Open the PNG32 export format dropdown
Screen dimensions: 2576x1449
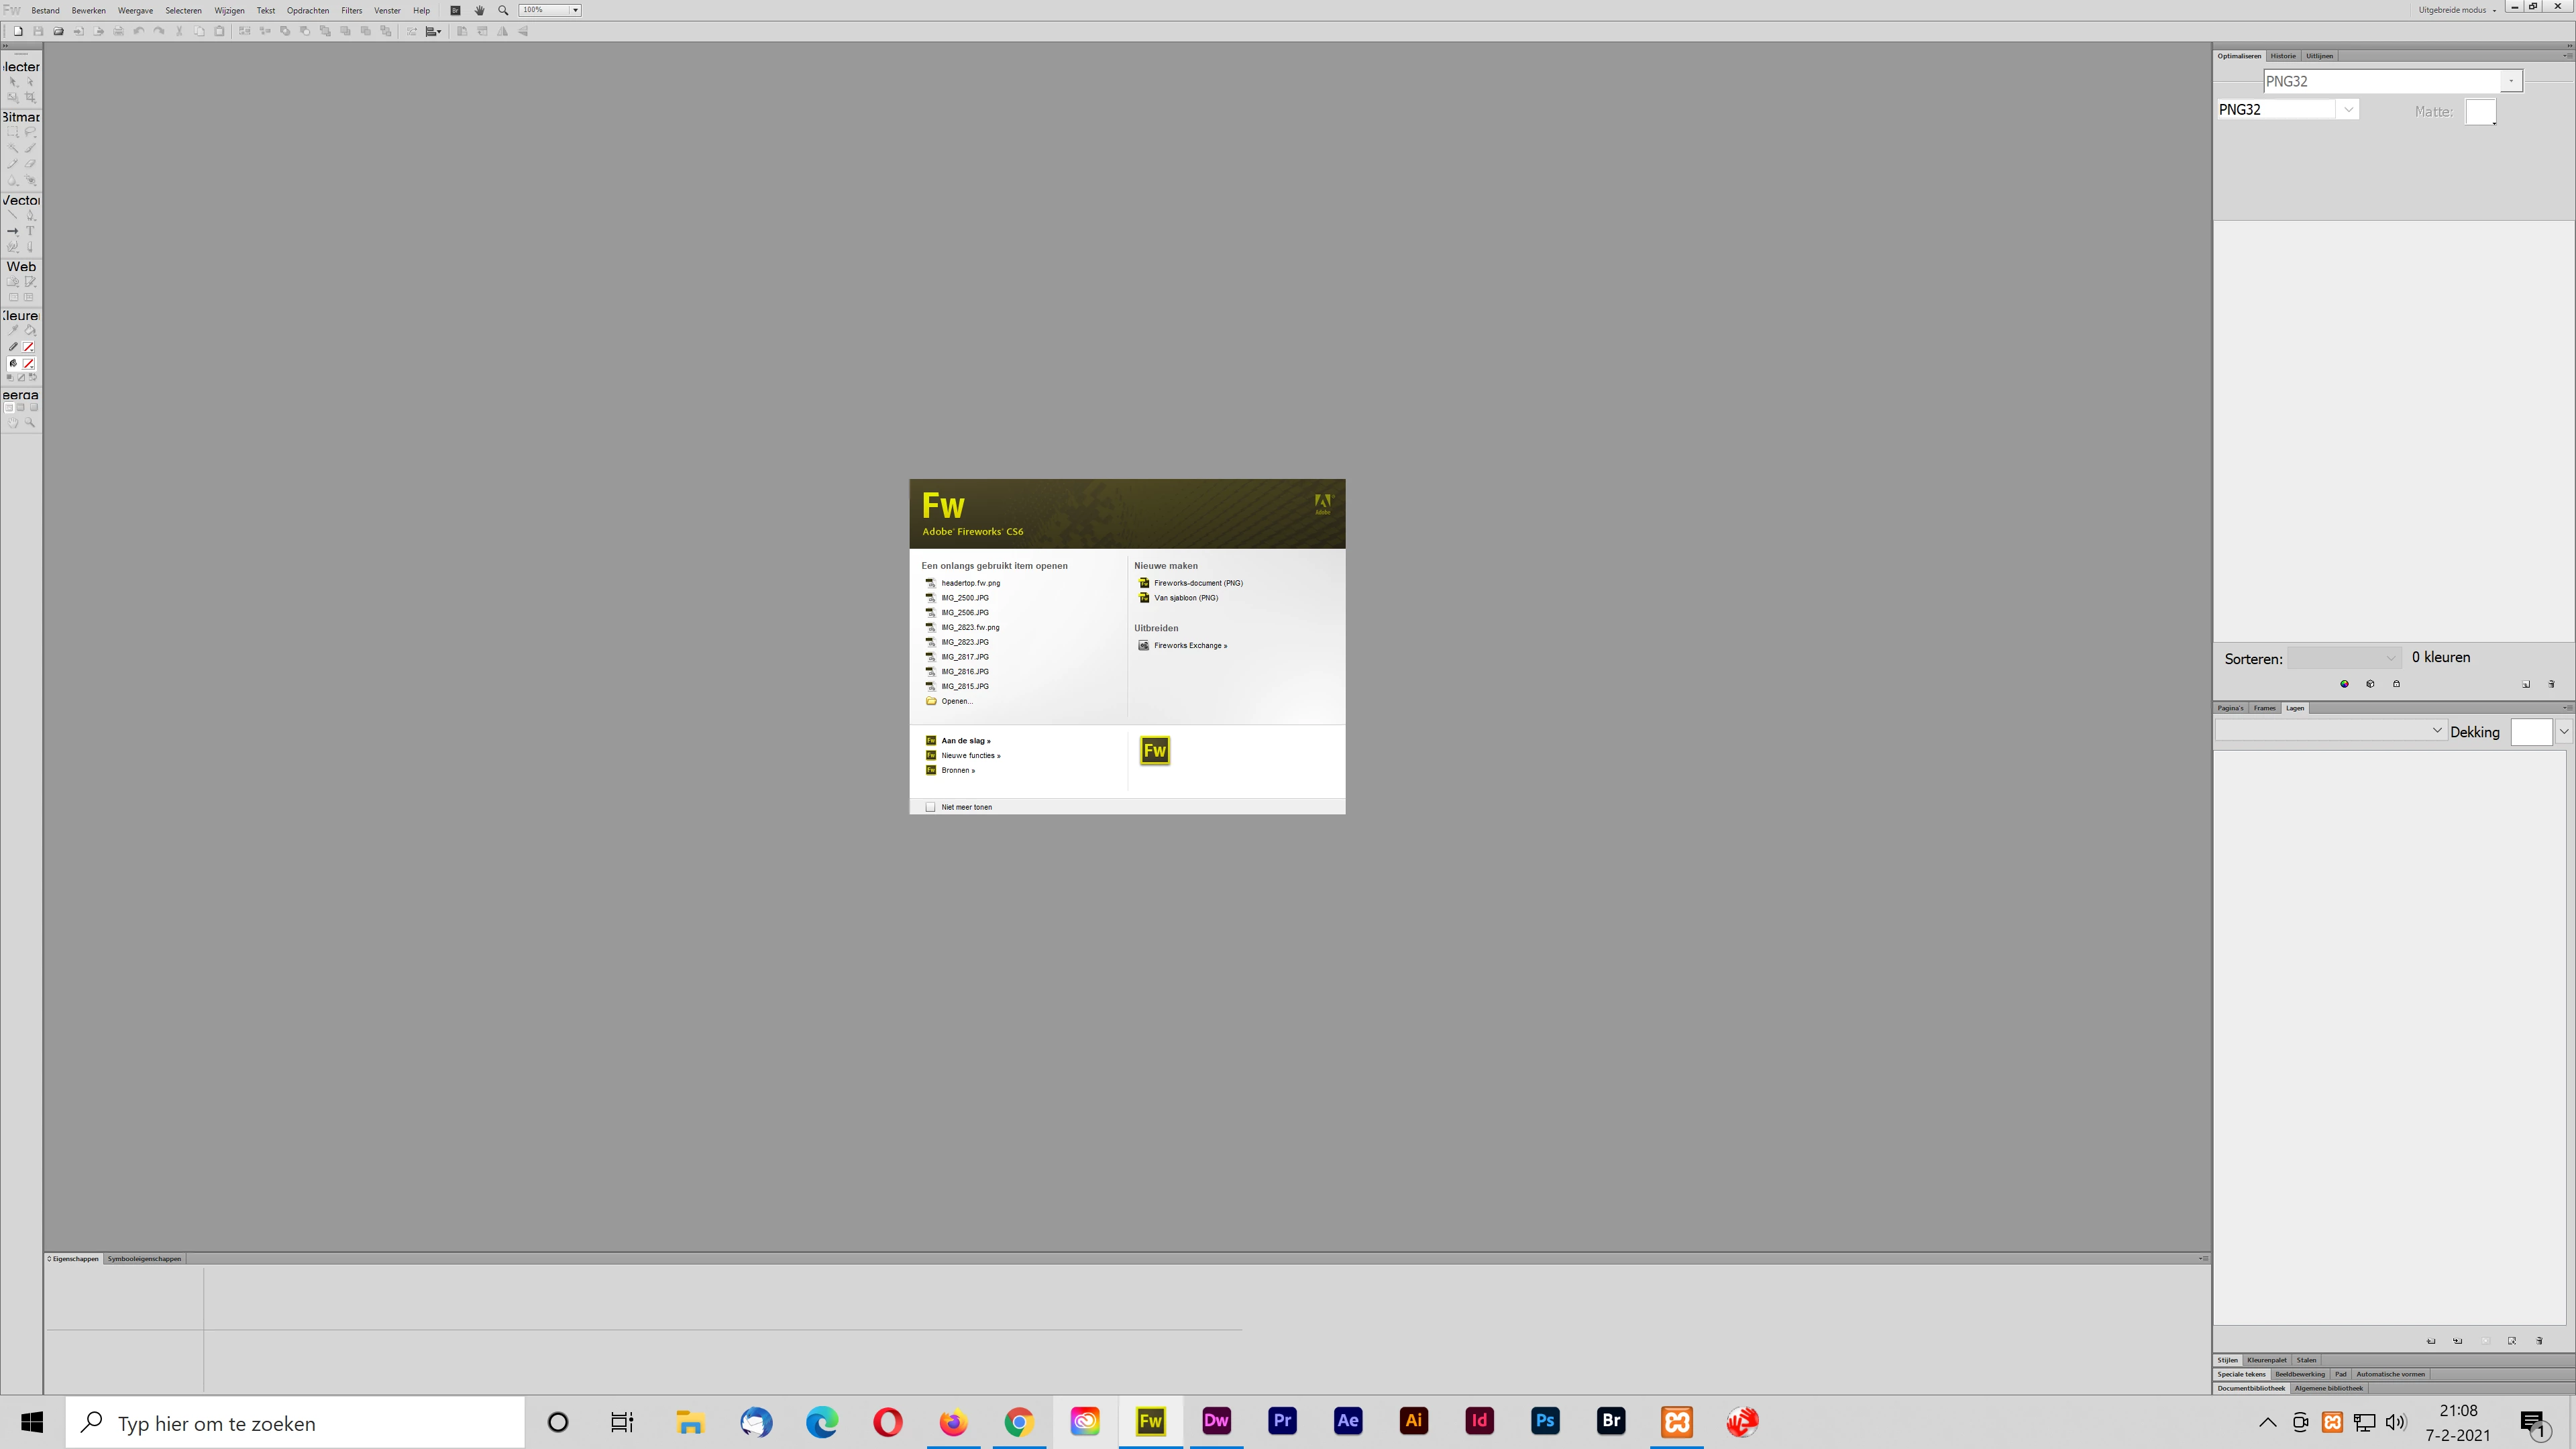(x=2348, y=110)
